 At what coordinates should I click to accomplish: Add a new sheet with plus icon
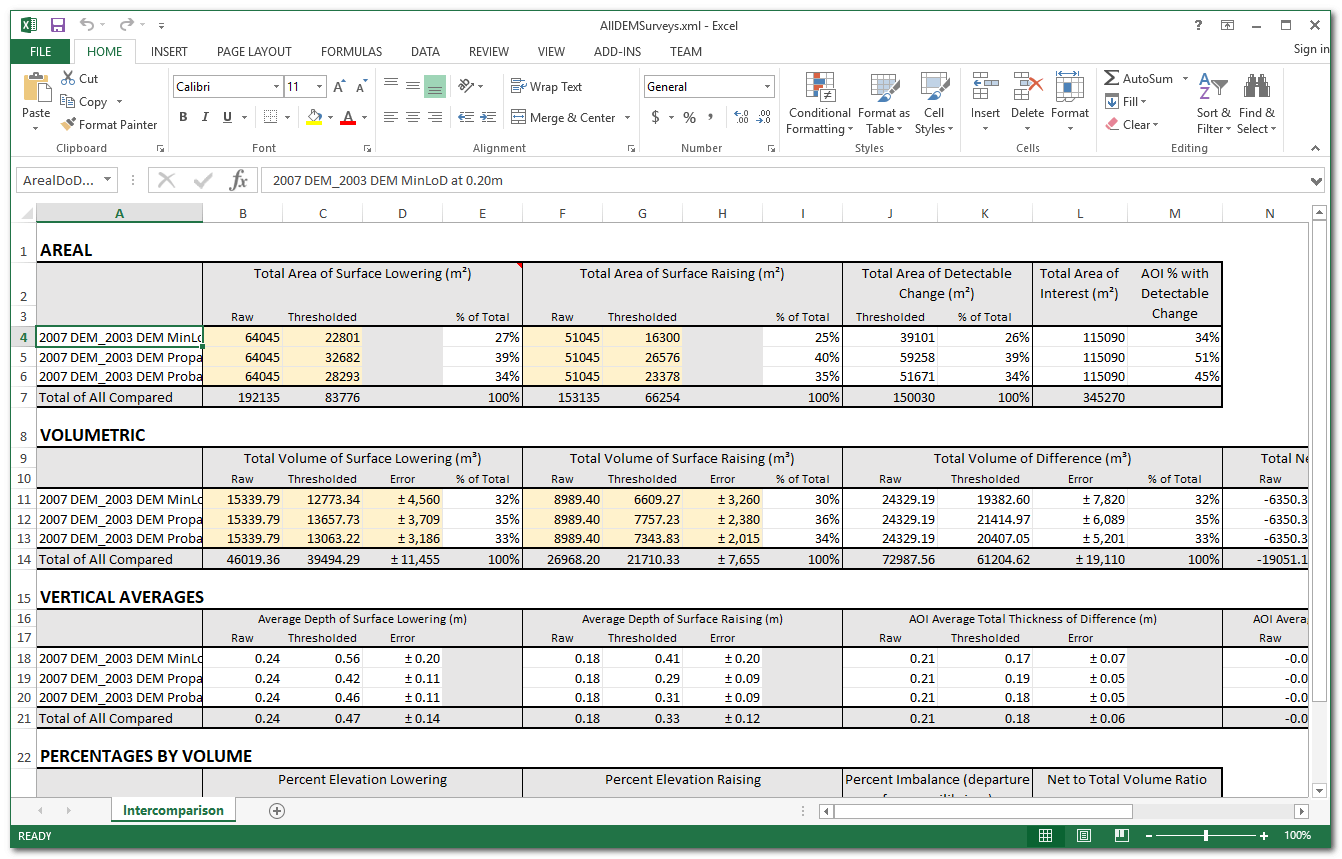(x=277, y=810)
